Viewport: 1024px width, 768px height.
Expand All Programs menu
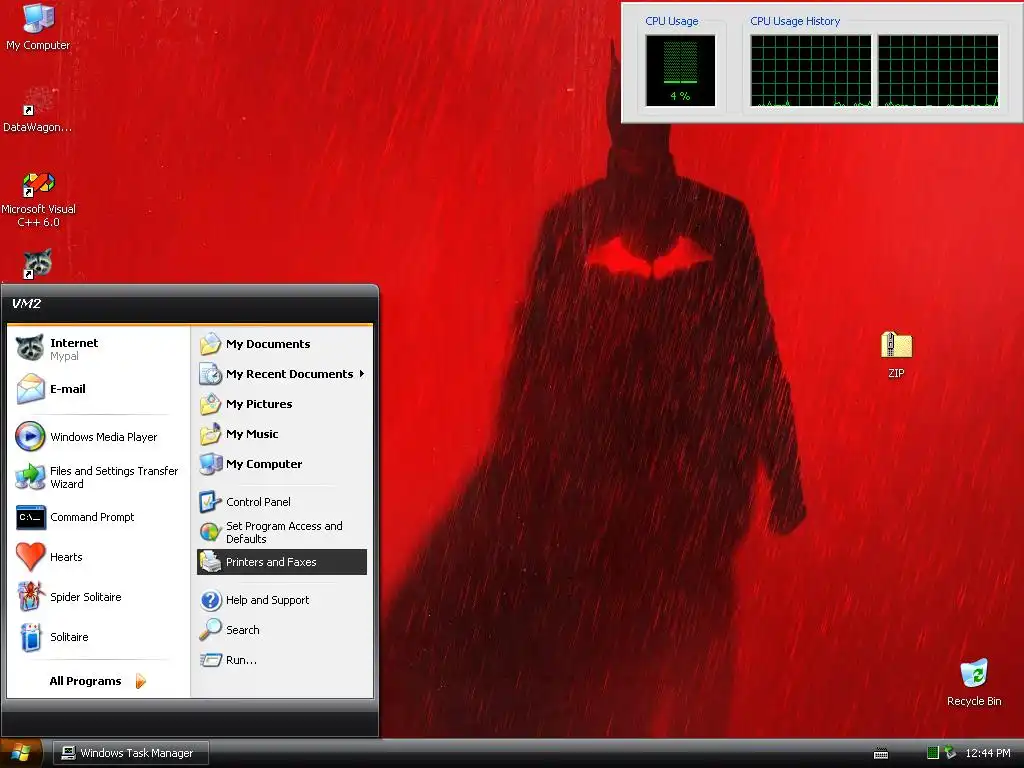tap(98, 681)
